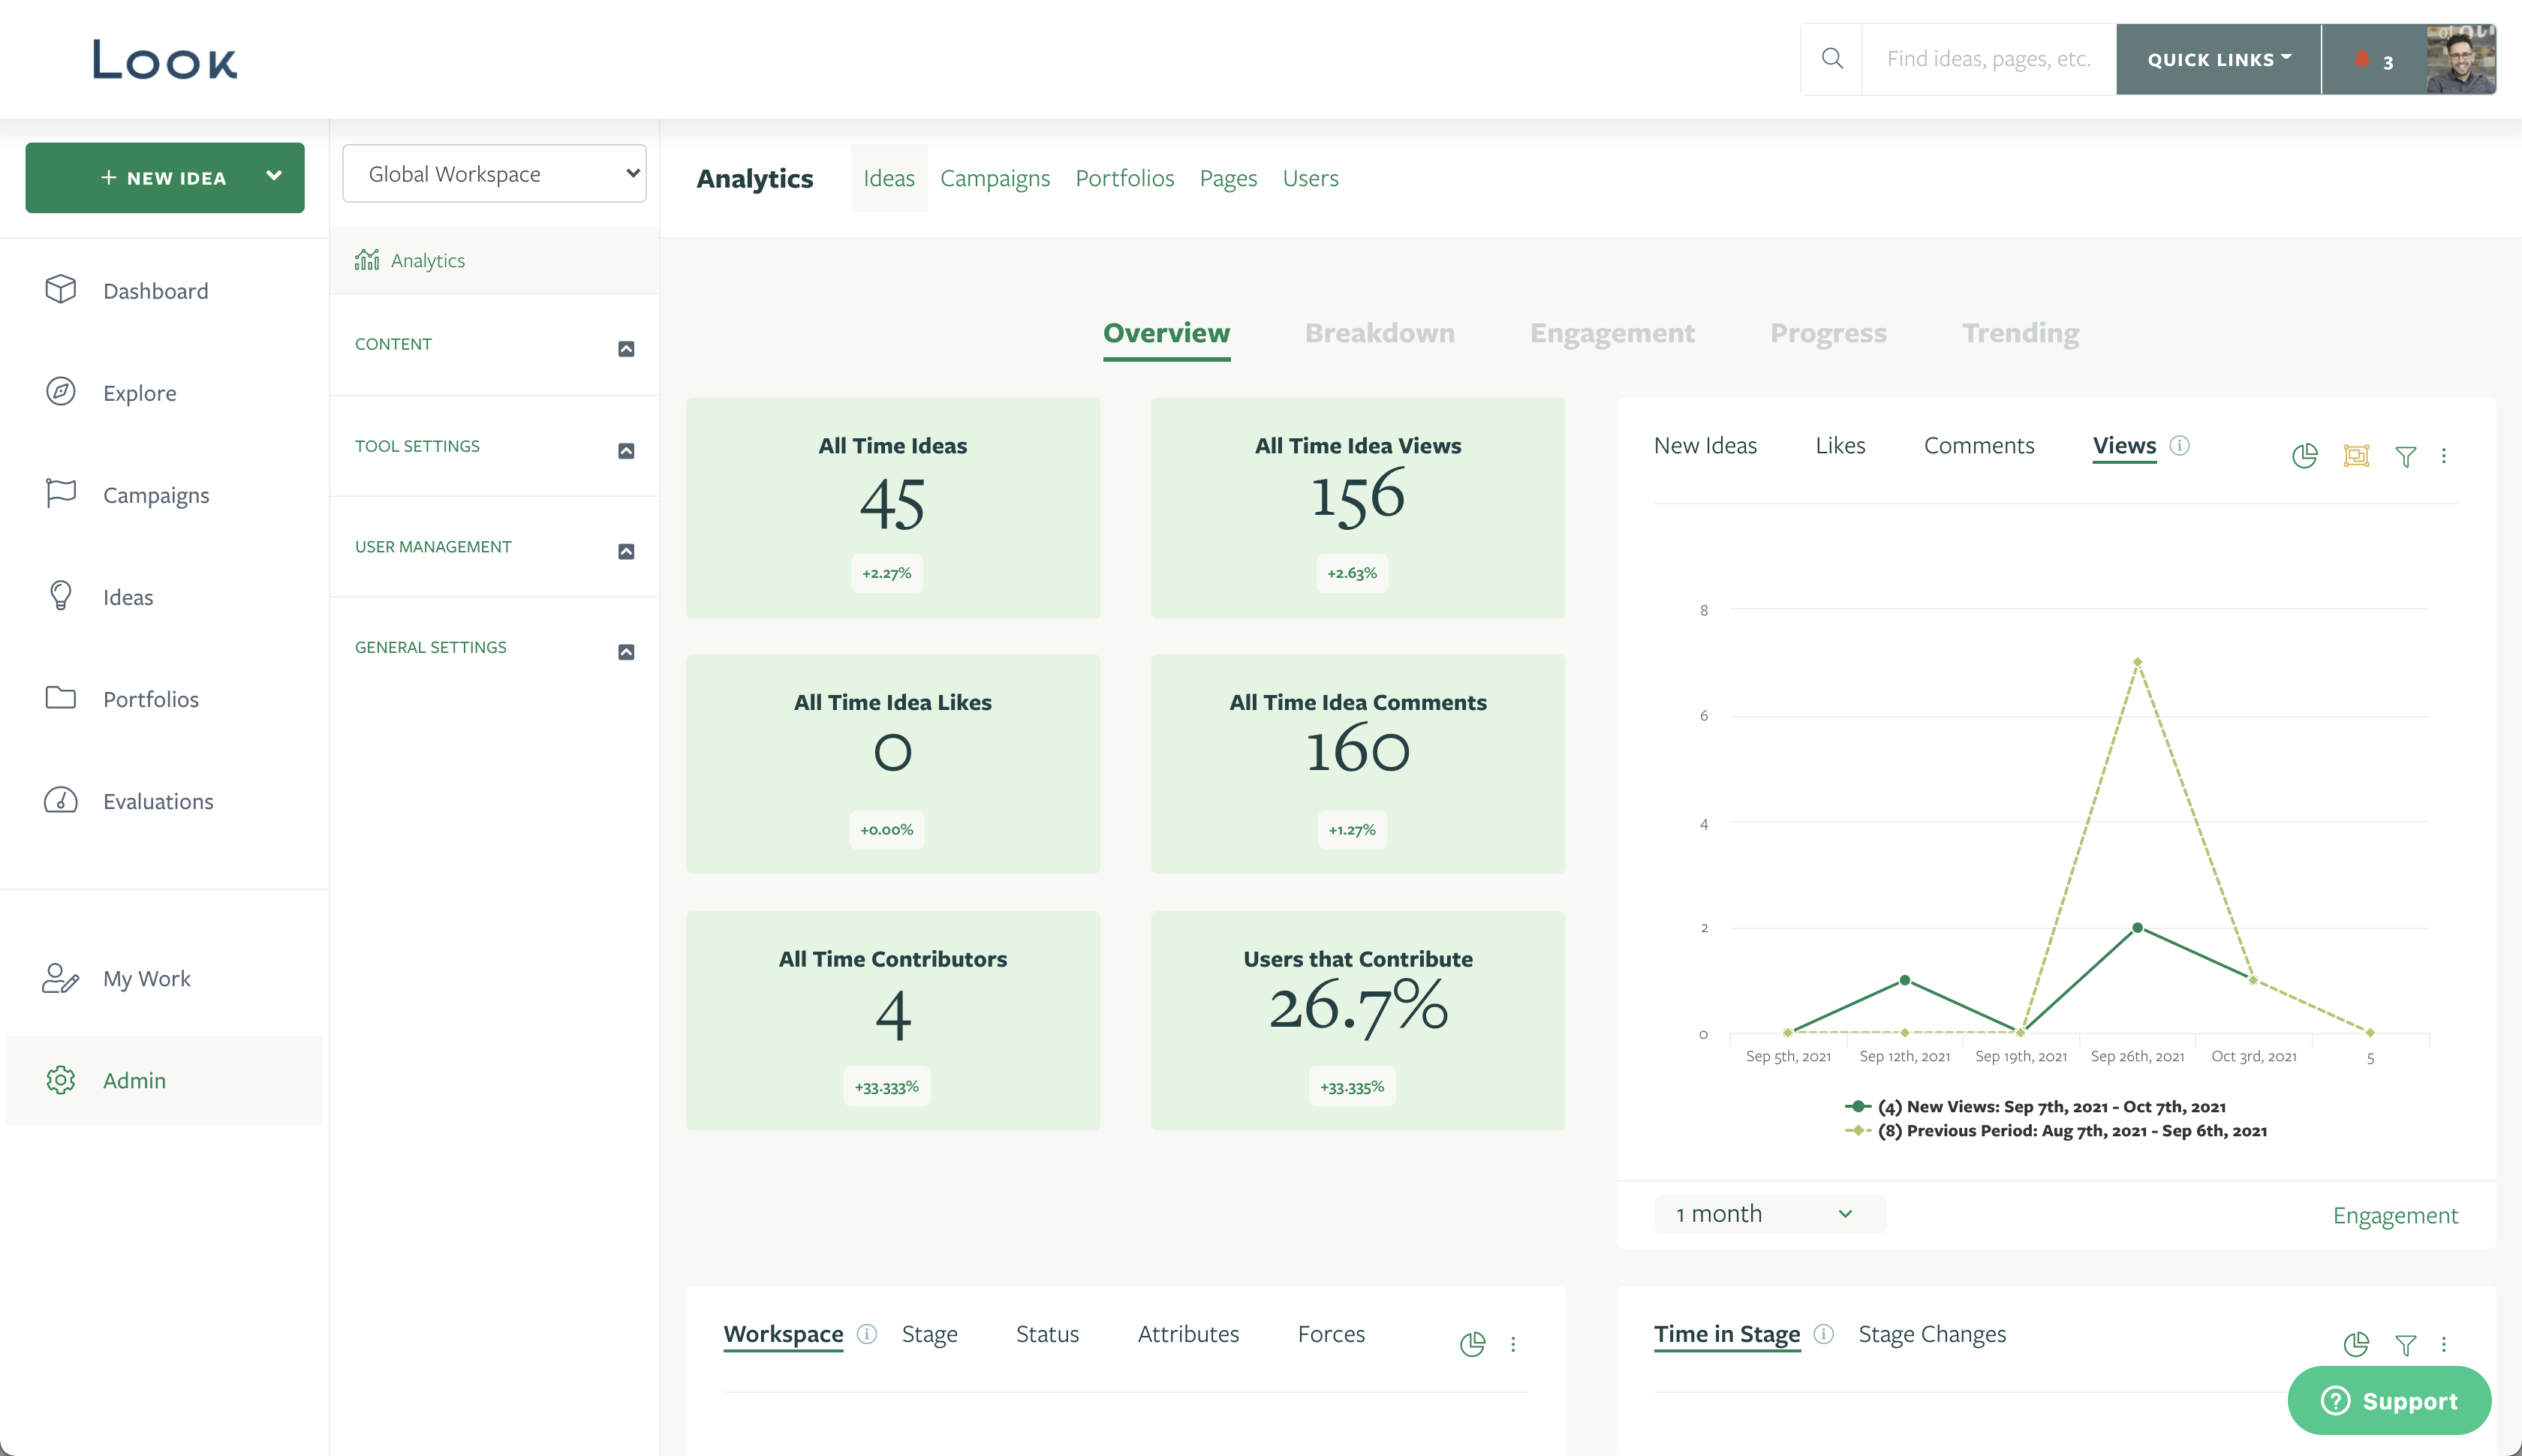
Task: Collapse the CONTENT section chevron
Action: [627, 348]
